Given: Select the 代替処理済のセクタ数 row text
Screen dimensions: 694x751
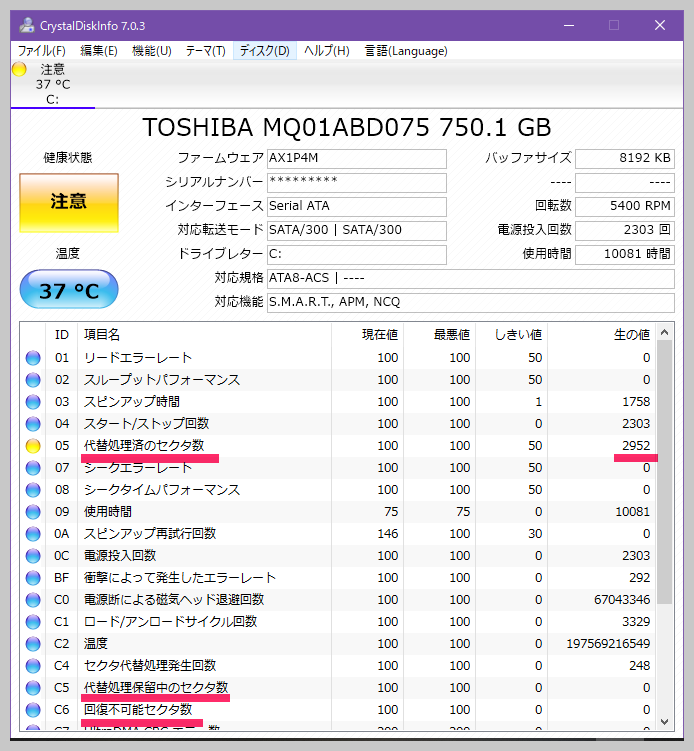Looking at the screenshot, I should pyautogui.click(x=144, y=446).
